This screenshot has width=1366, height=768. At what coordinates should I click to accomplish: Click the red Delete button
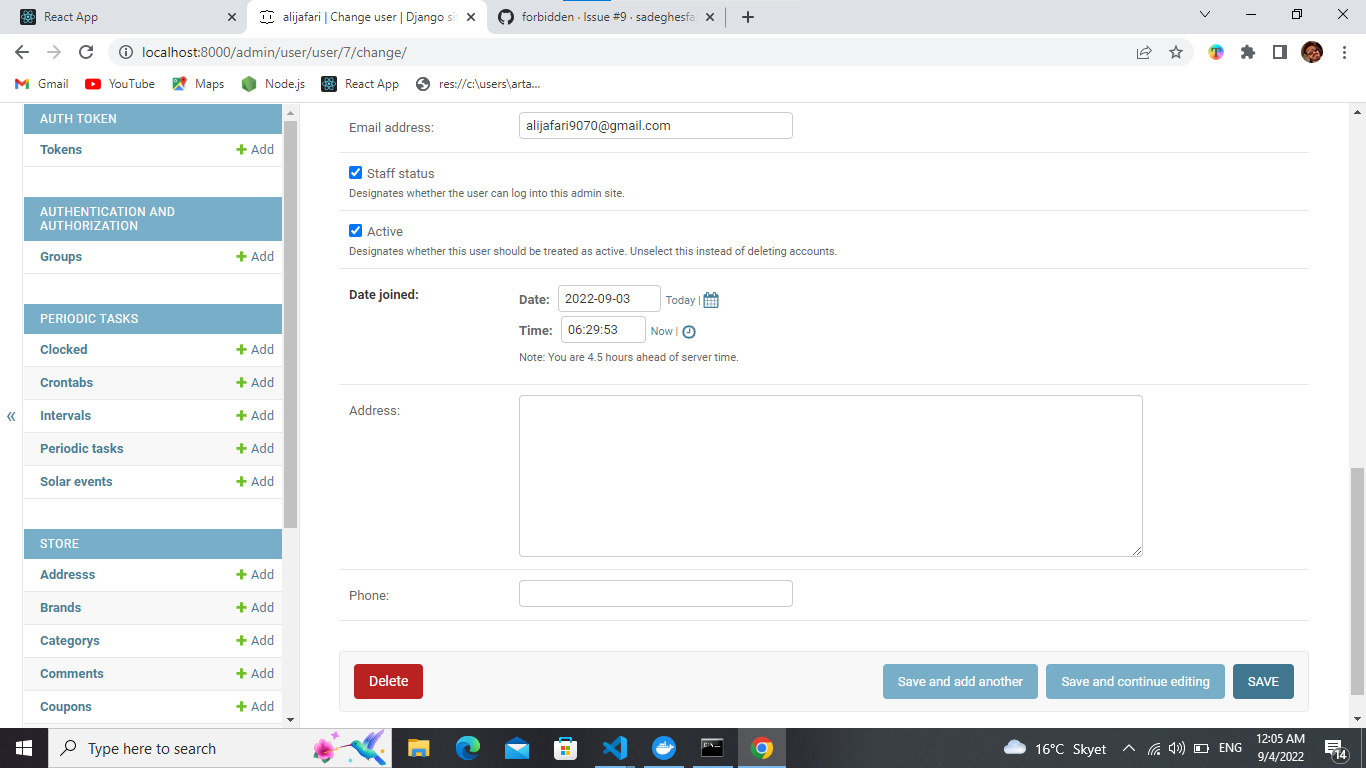388,681
